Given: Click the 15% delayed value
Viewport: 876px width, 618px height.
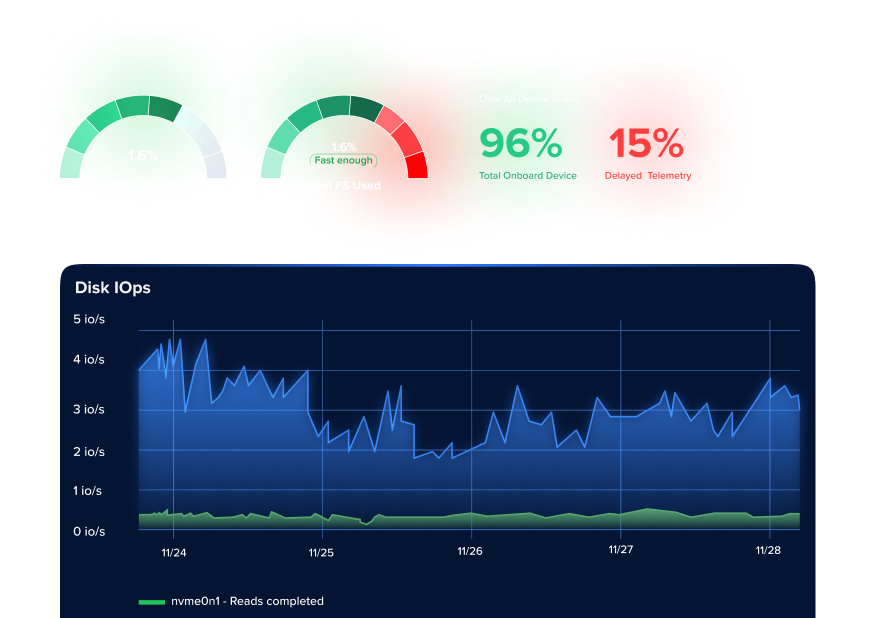Looking at the screenshot, I should coord(646,143).
